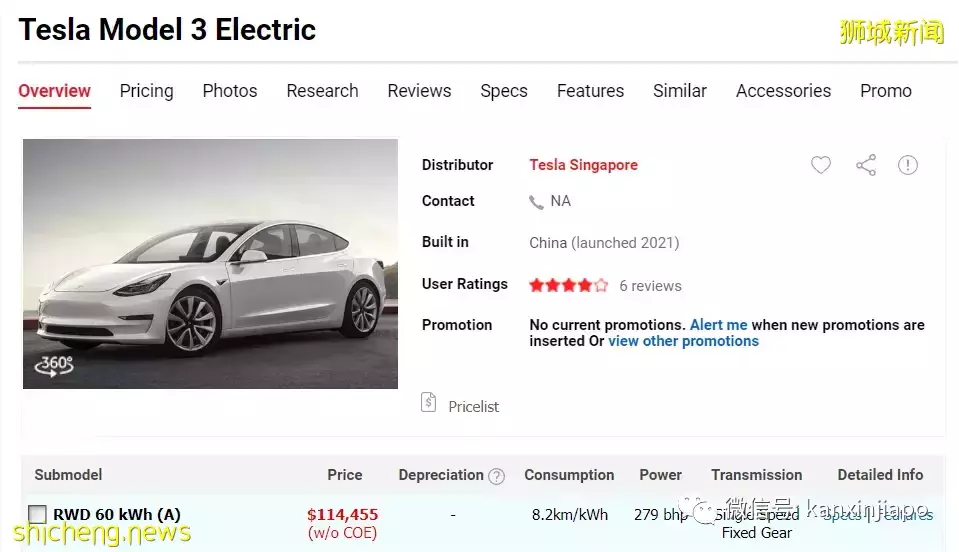Viewport: 959px width, 552px height.
Task: Click the Tesla Singapore distributor link
Action: pyautogui.click(x=583, y=165)
